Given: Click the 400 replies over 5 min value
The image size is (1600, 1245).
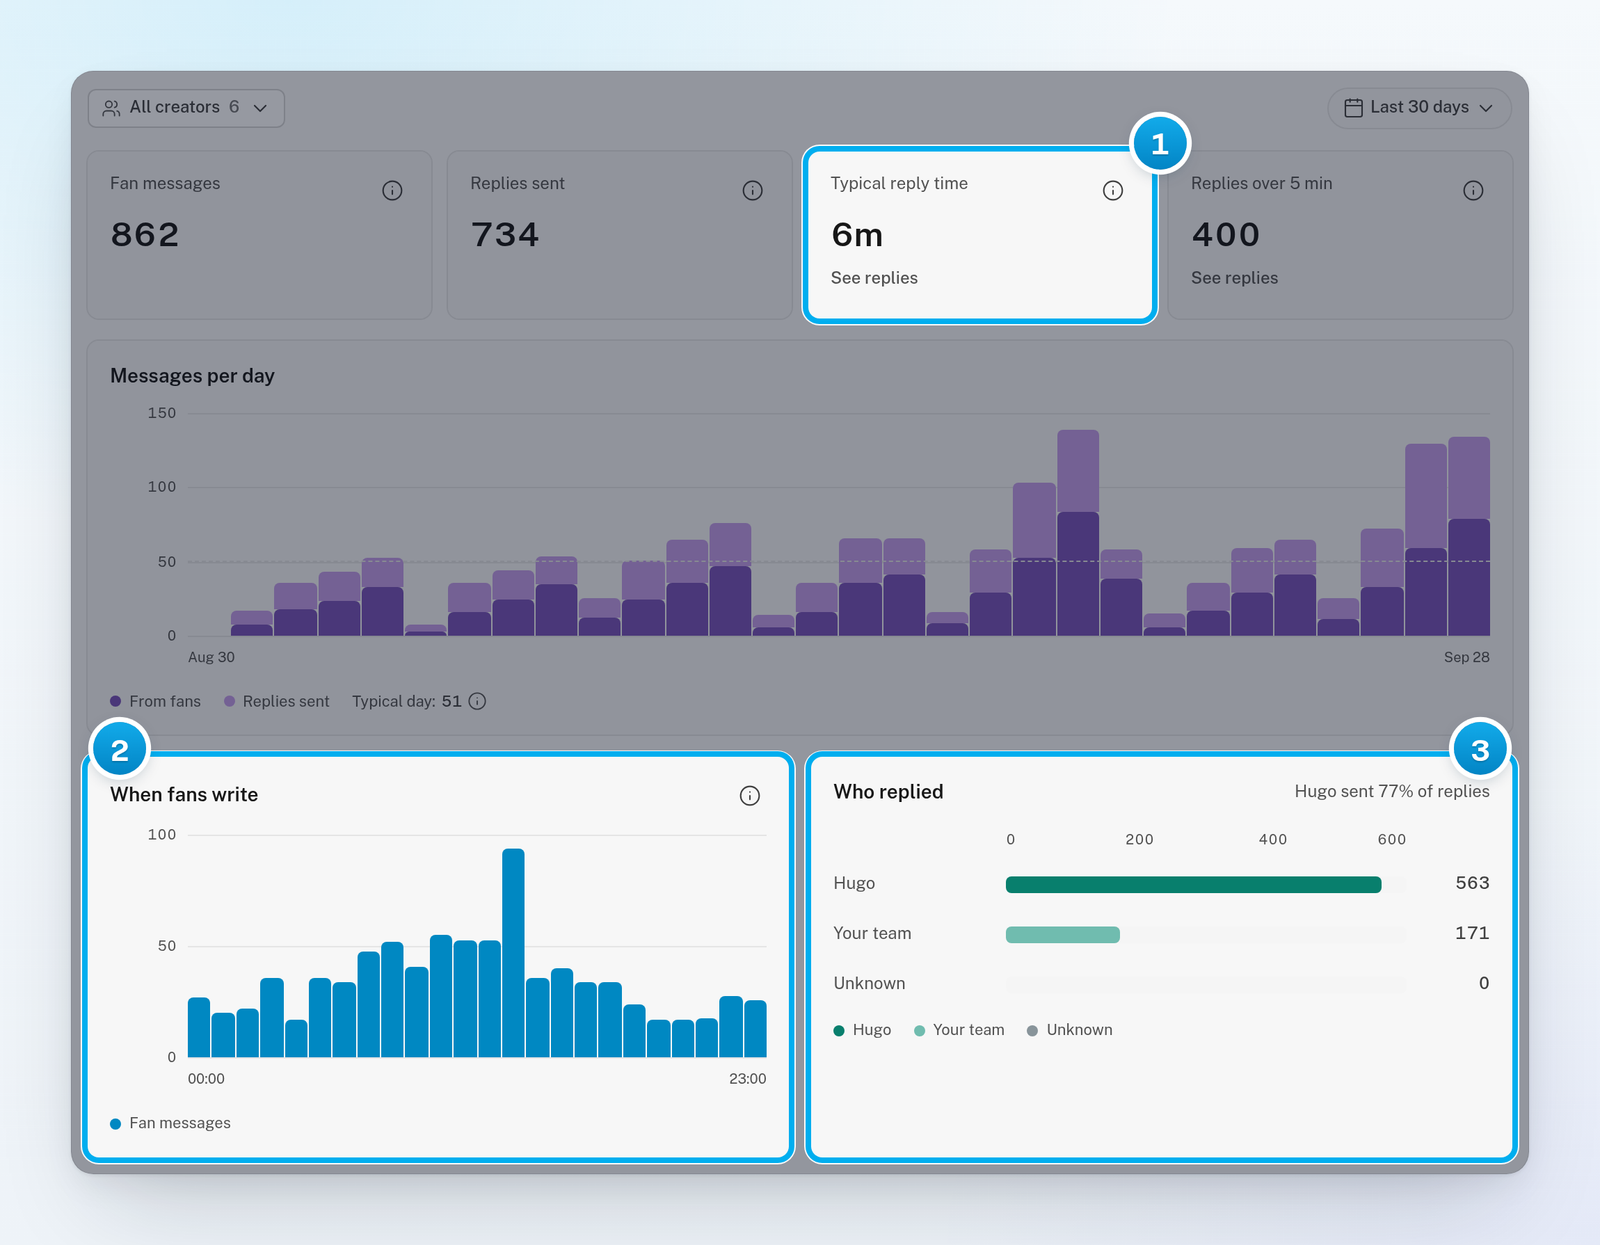Looking at the screenshot, I should point(1226,235).
